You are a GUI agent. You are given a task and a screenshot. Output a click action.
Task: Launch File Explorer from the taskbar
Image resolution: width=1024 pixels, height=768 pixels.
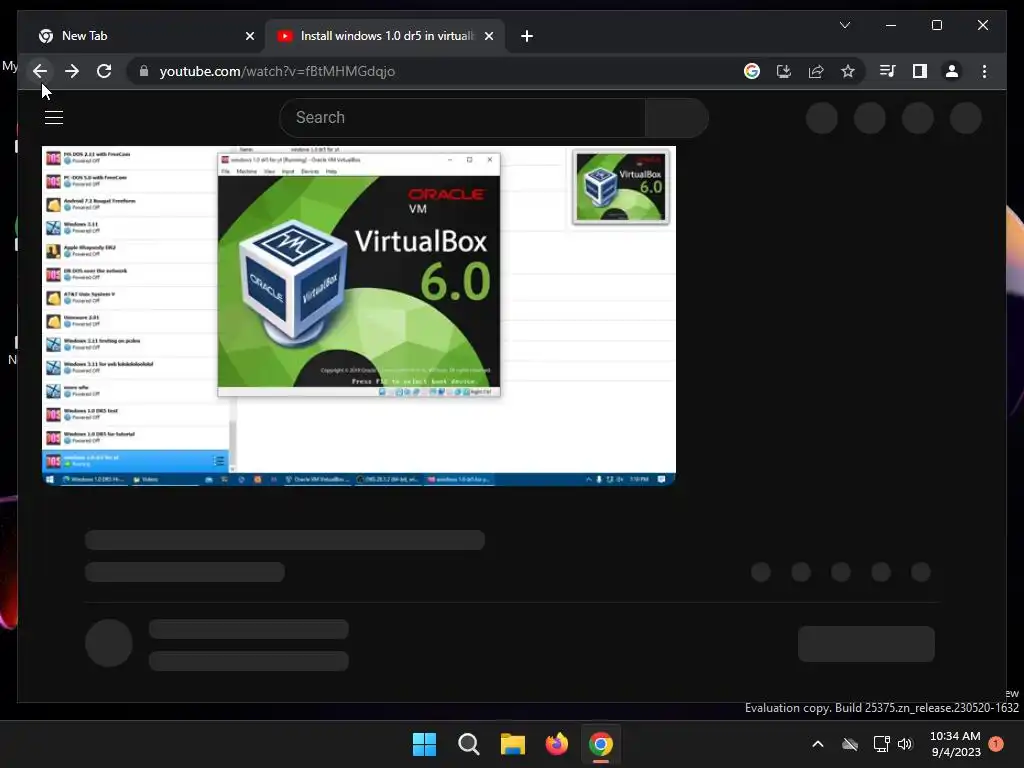pyautogui.click(x=513, y=744)
